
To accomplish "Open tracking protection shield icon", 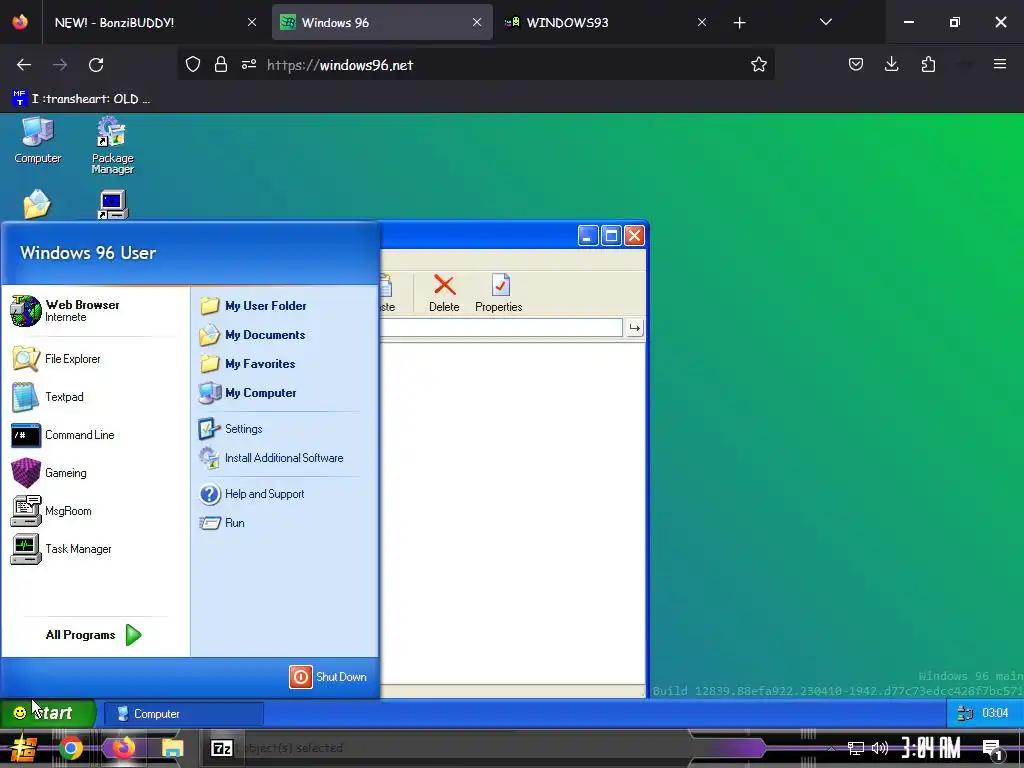I will (193, 64).
